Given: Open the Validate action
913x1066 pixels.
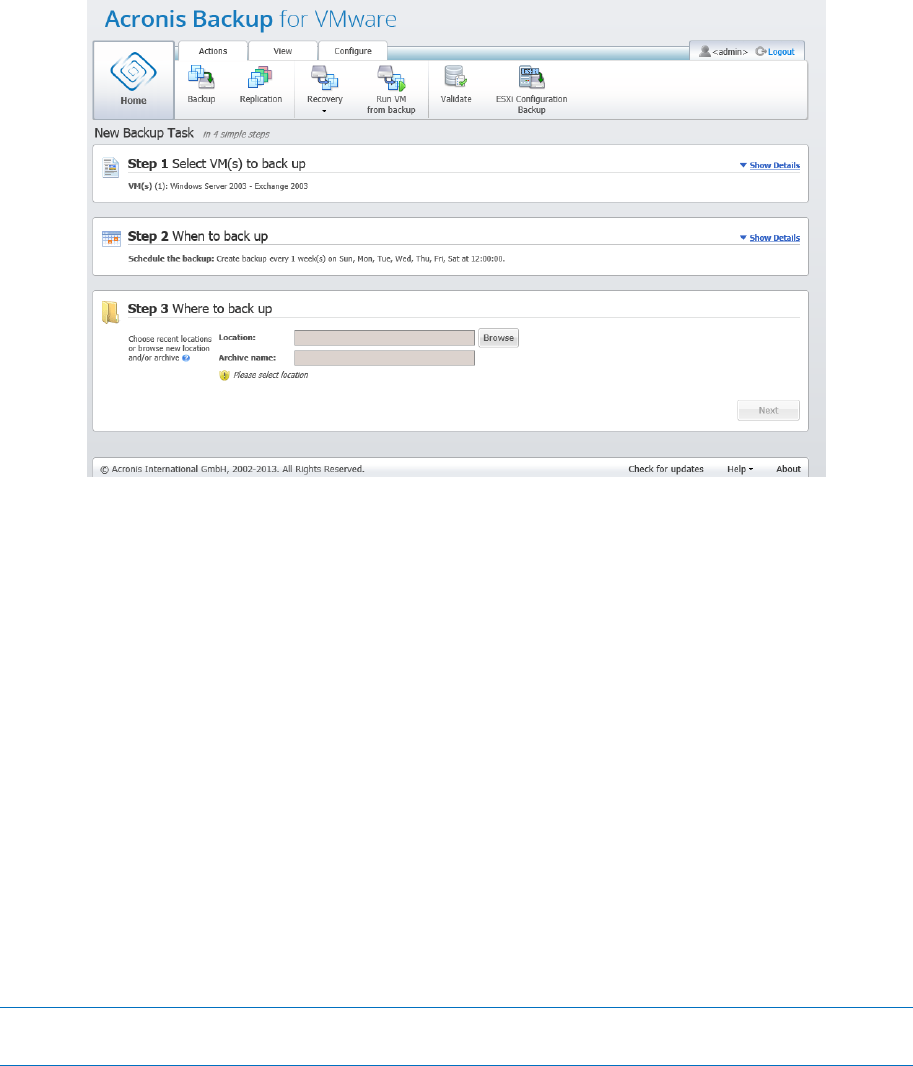Looking at the screenshot, I should (x=455, y=84).
